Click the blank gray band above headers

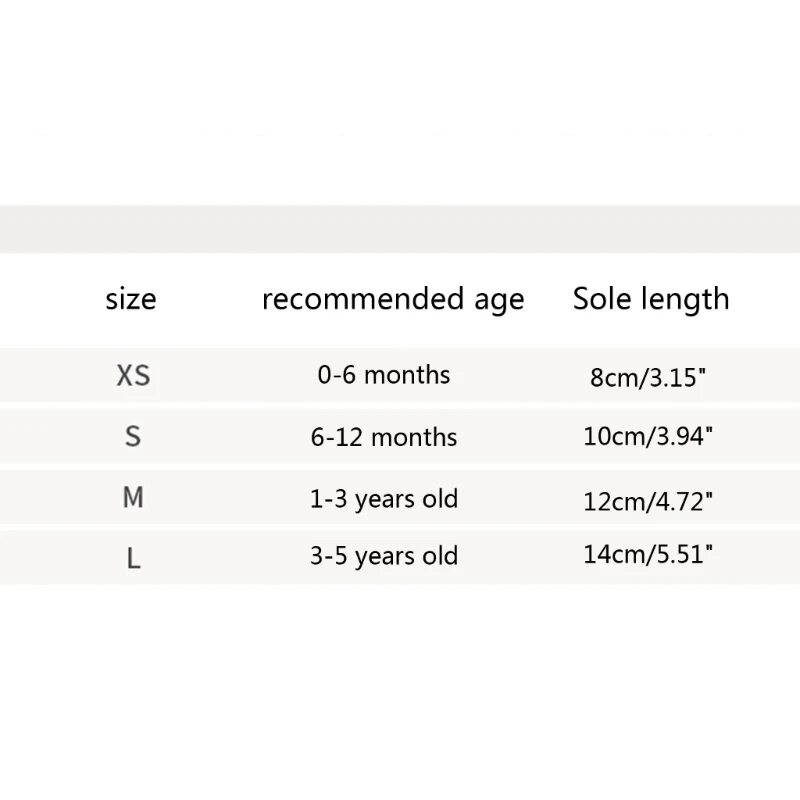[400, 229]
